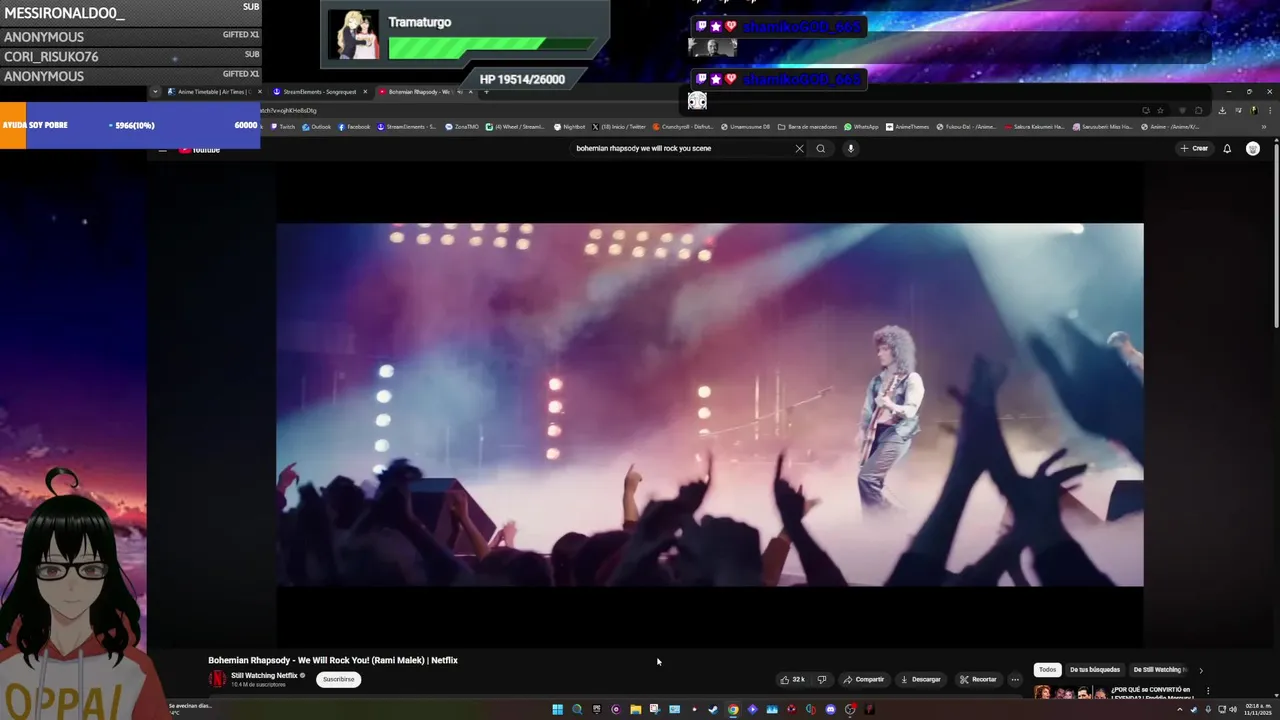This screenshot has height=720, width=1280.
Task: Click the YouTube logo home link
Action: click(199, 150)
